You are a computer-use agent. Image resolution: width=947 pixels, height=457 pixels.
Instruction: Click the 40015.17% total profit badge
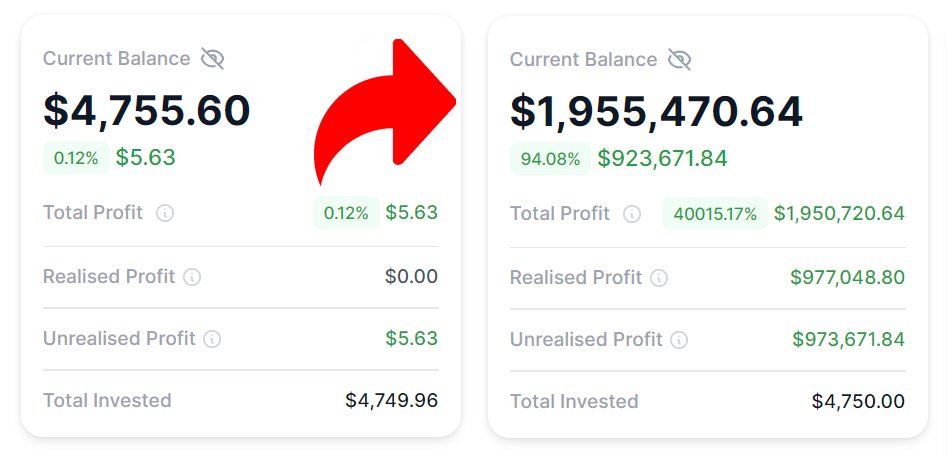[715, 214]
